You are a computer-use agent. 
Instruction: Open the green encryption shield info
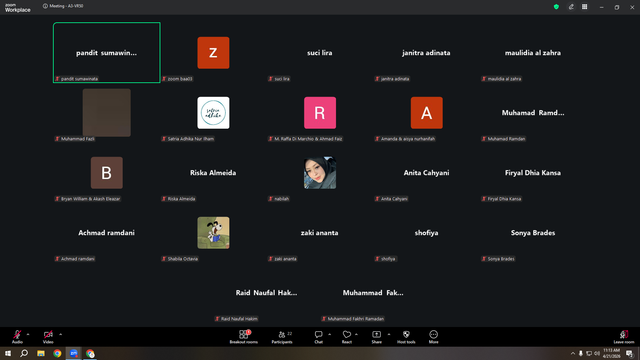pyautogui.click(x=556, y=7)
